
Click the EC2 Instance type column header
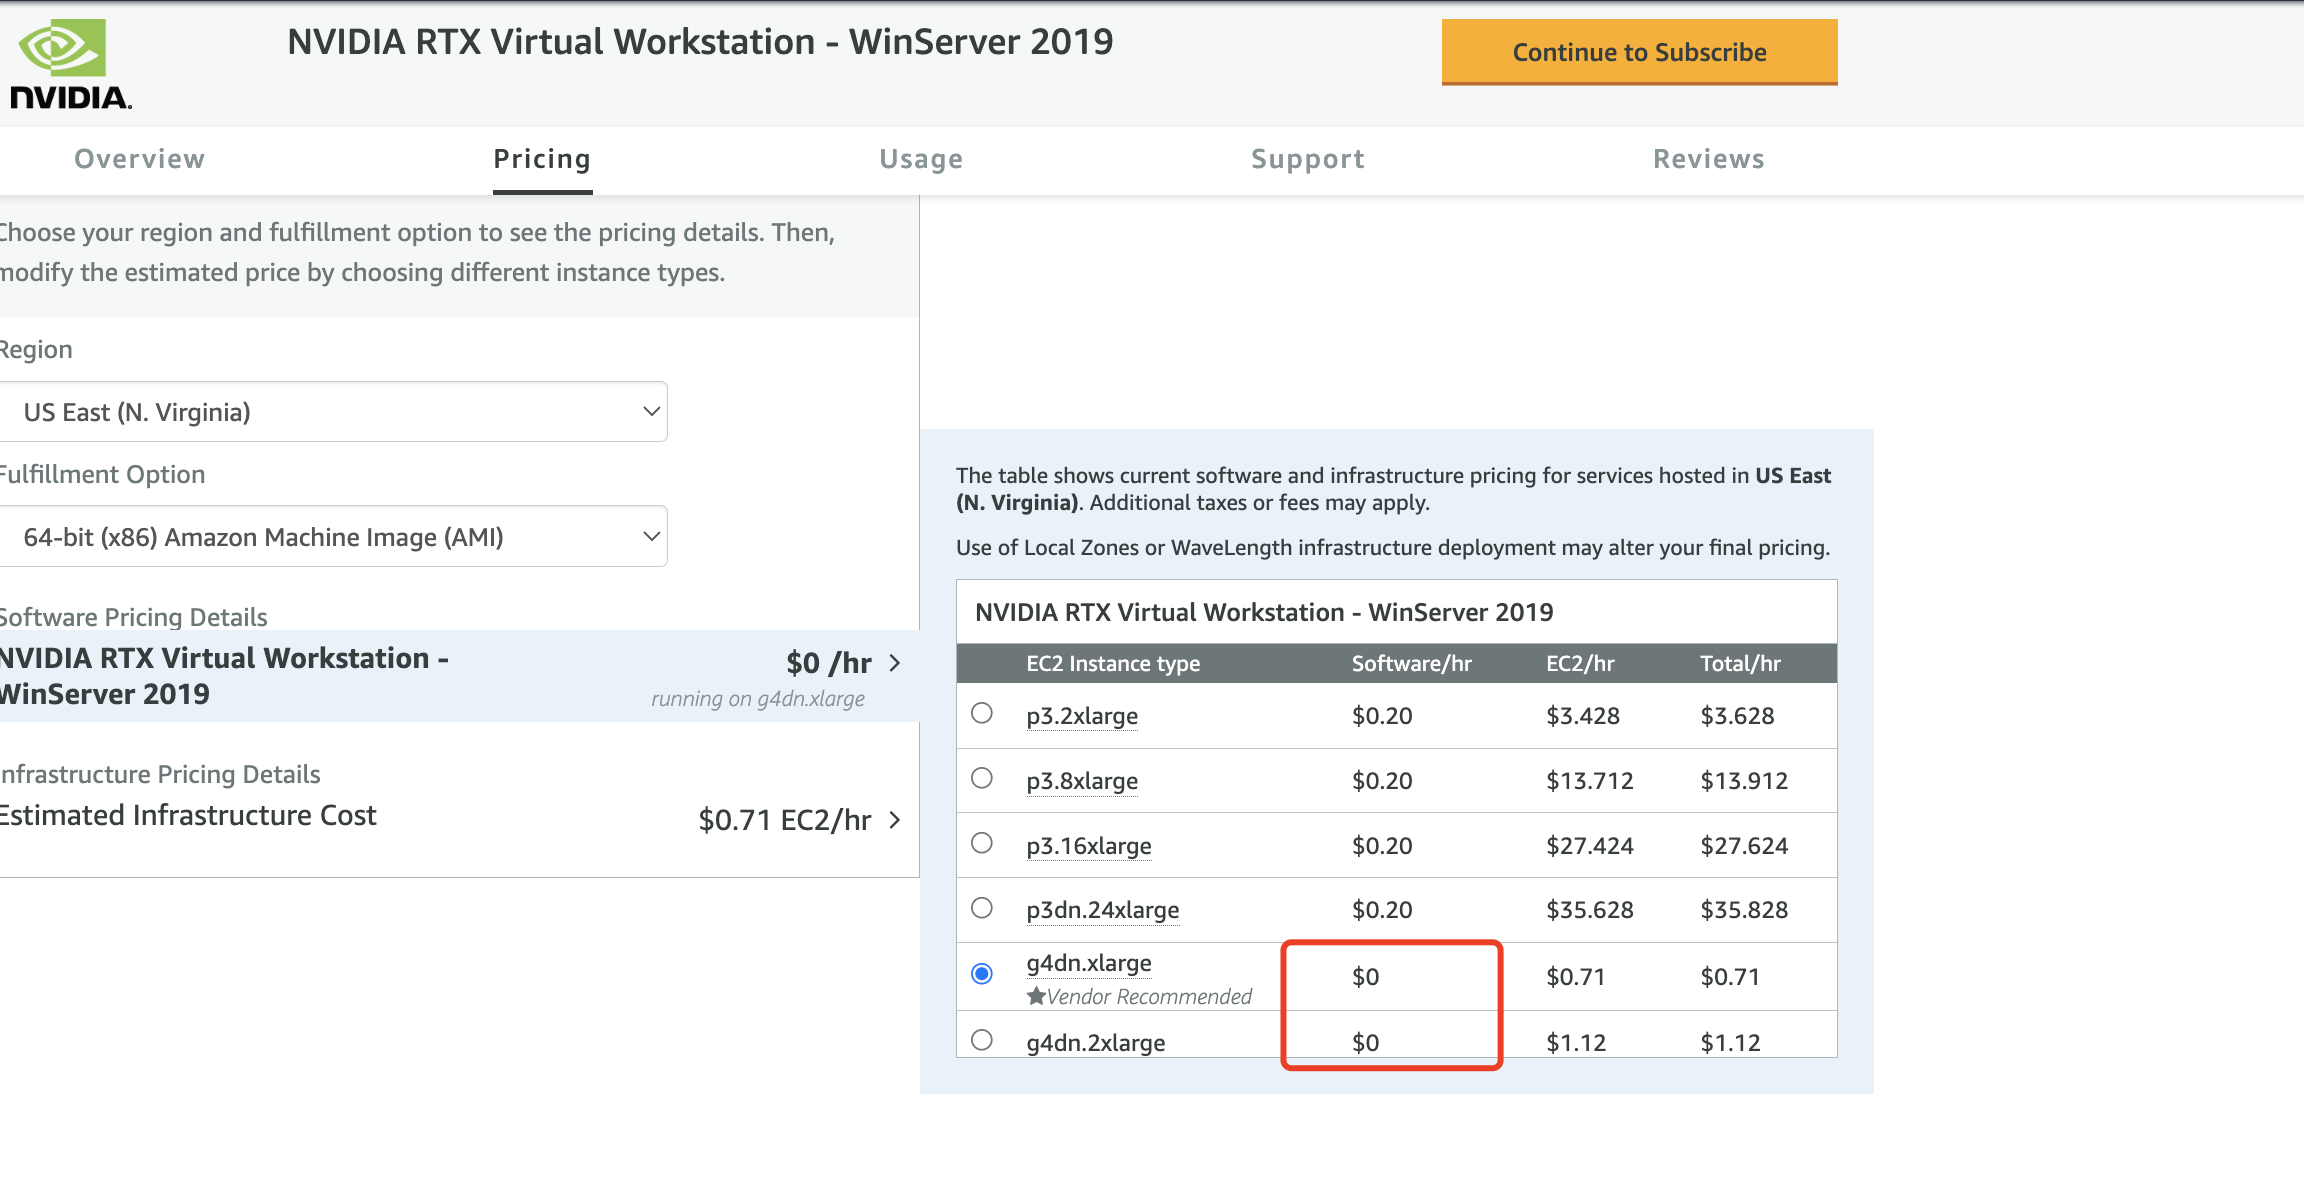[1113, 664]
